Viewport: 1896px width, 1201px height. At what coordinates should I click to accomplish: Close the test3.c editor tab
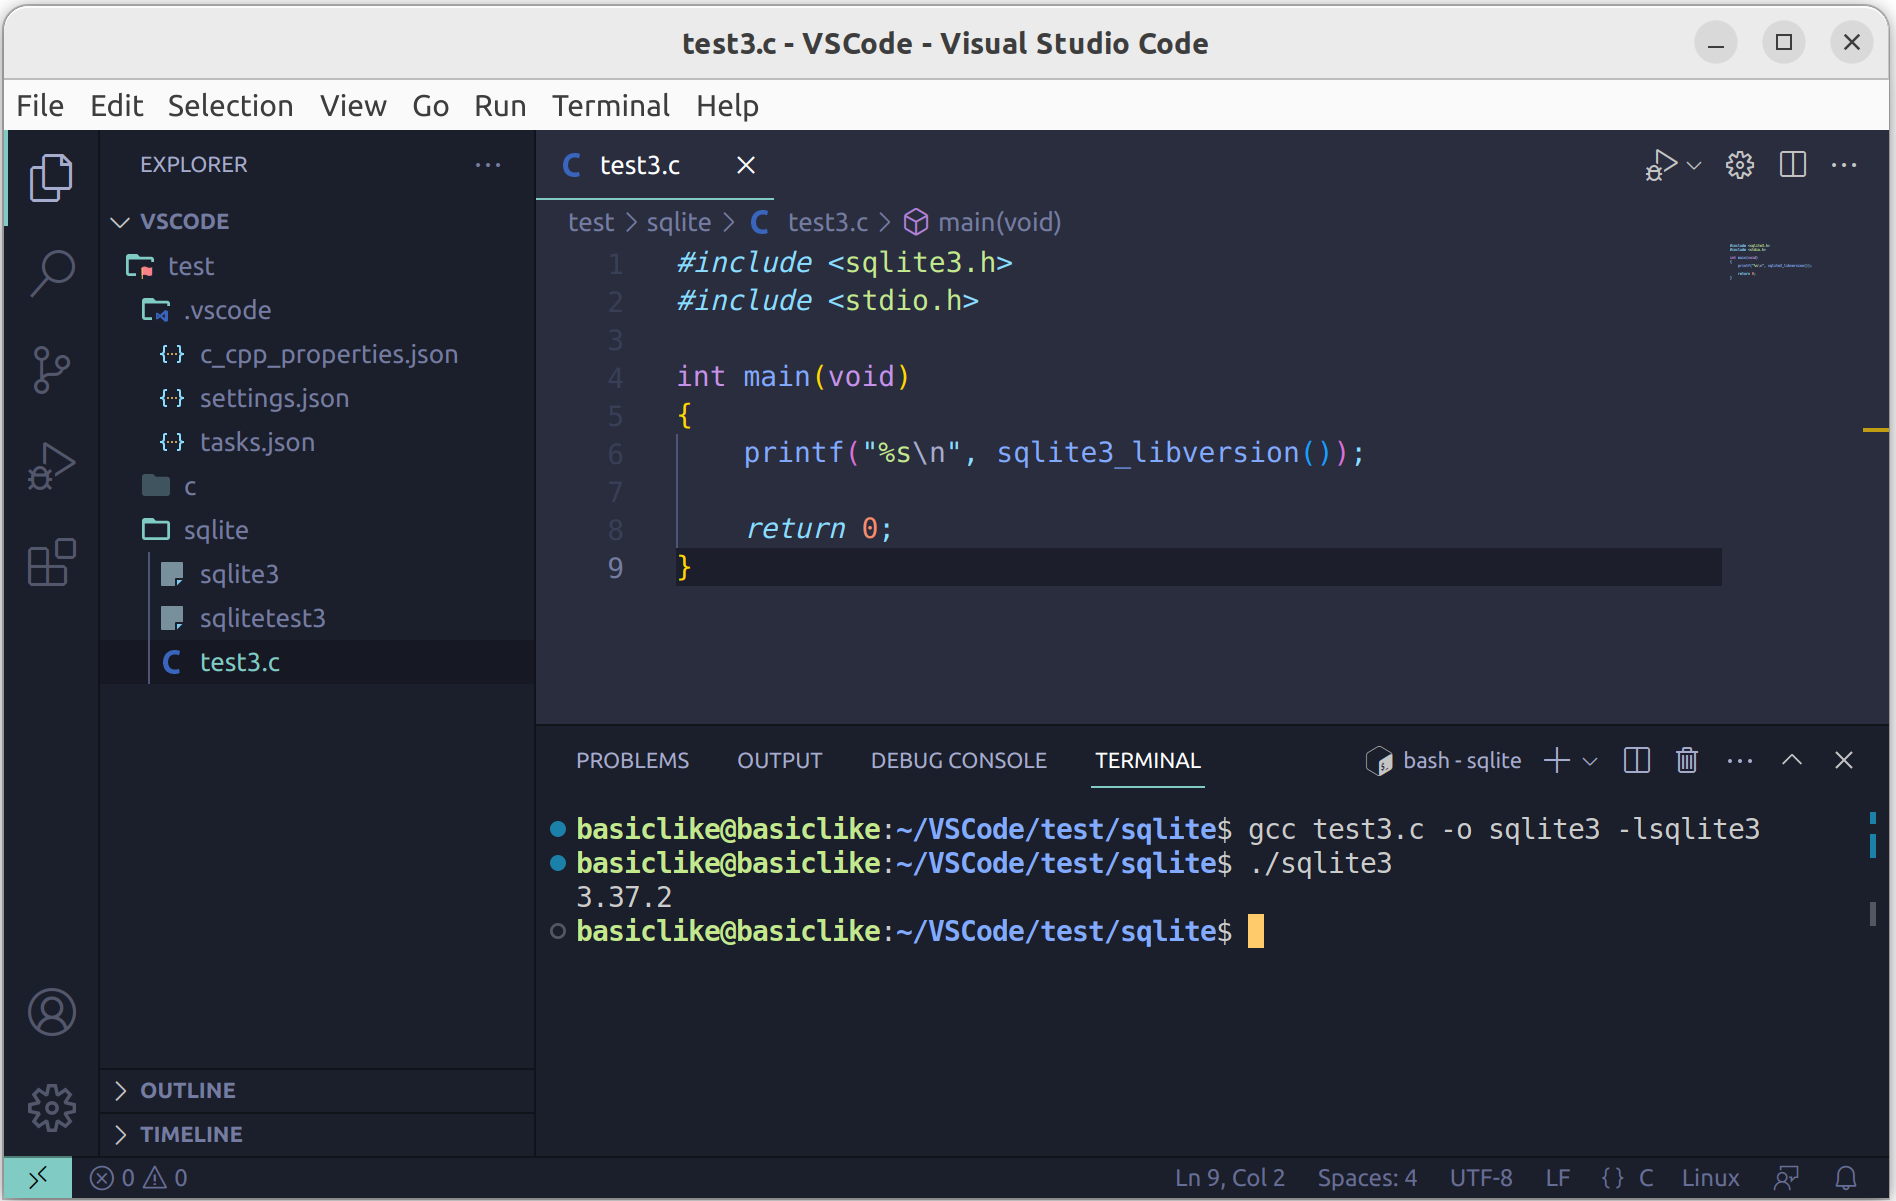click(x=746, y=165)
